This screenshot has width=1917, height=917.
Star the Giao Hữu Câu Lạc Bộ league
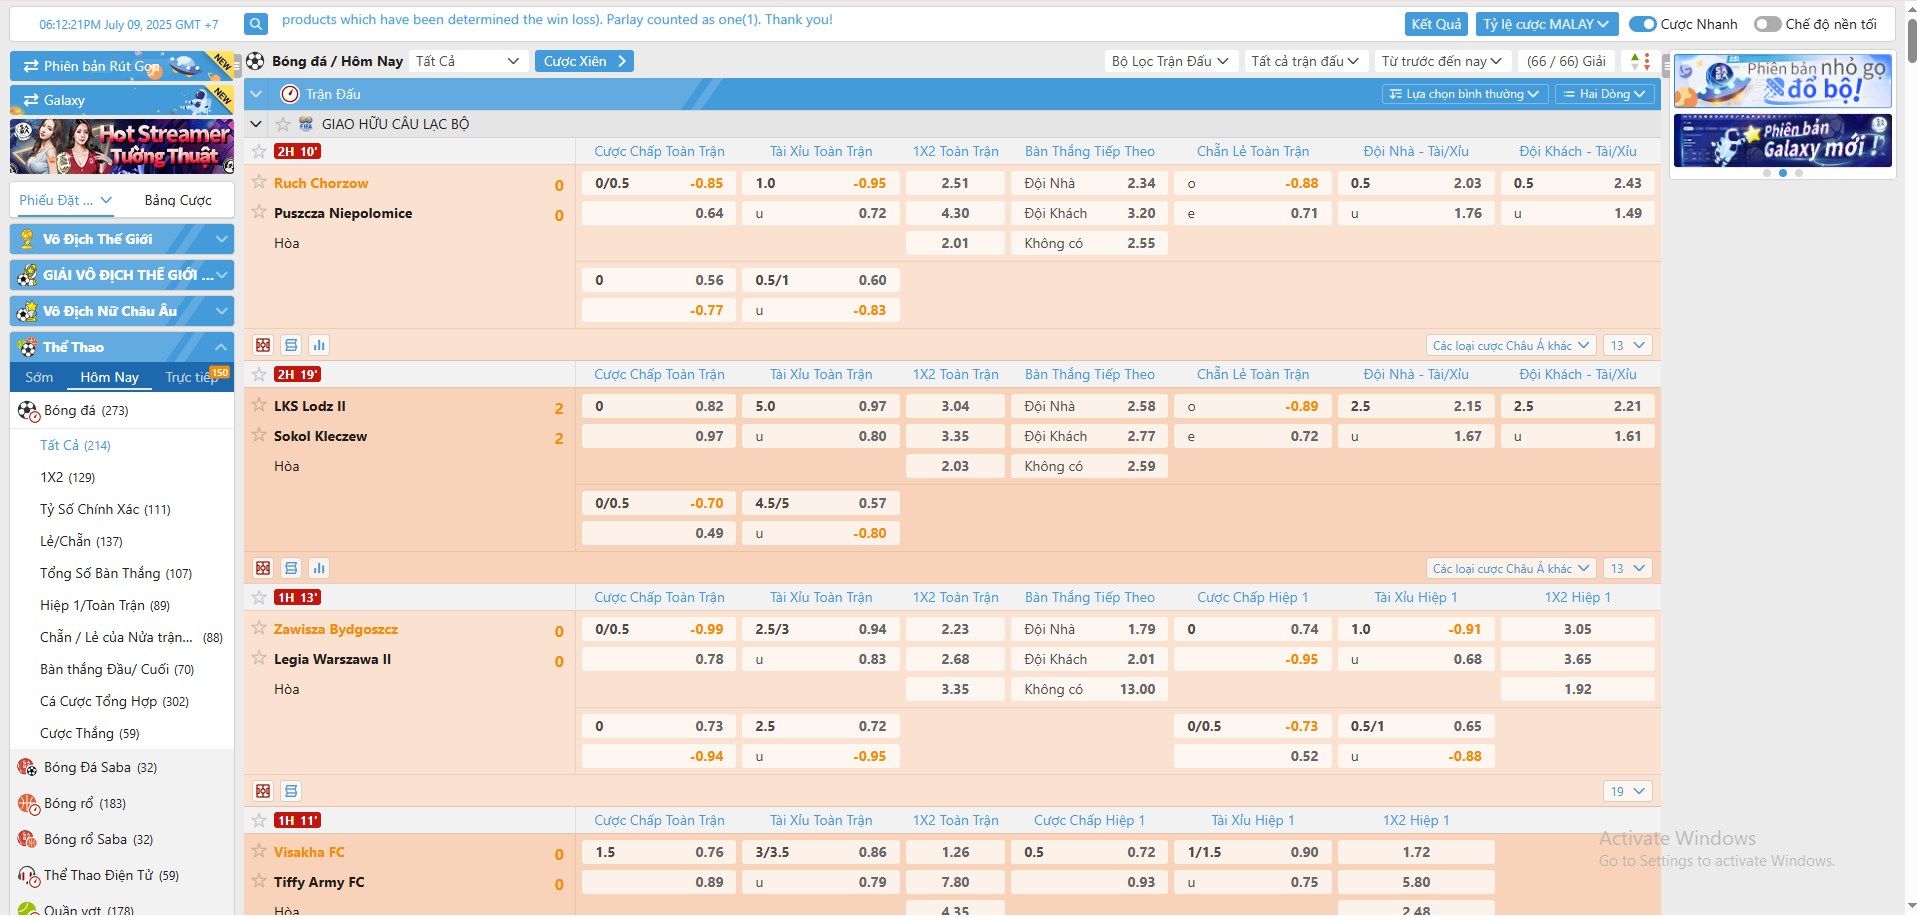[x=283, y=124]
